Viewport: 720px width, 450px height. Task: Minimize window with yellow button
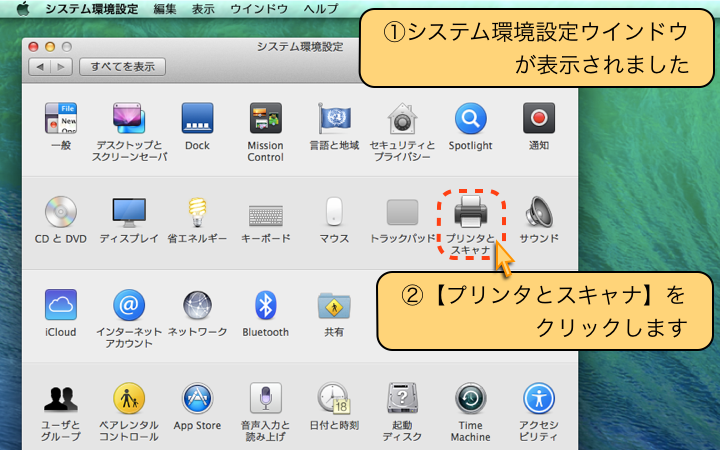tap(50, 47)
